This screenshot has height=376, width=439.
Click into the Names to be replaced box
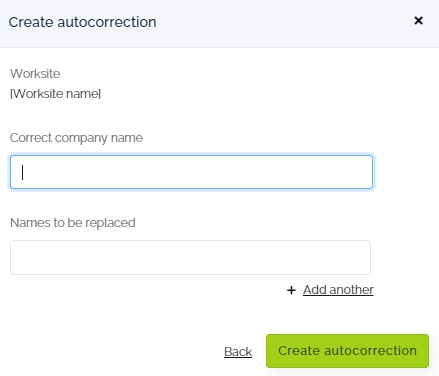(190, 257)
